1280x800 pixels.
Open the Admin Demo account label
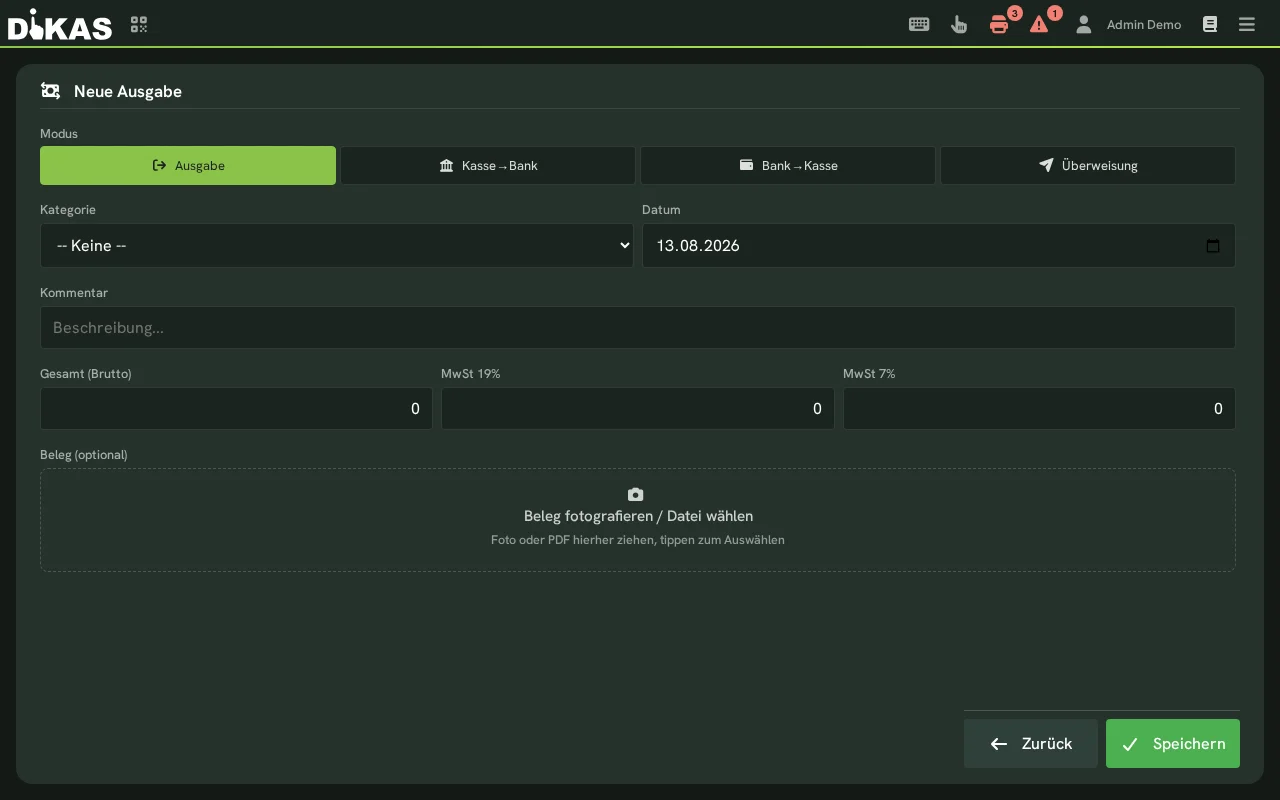[1144, 25]
